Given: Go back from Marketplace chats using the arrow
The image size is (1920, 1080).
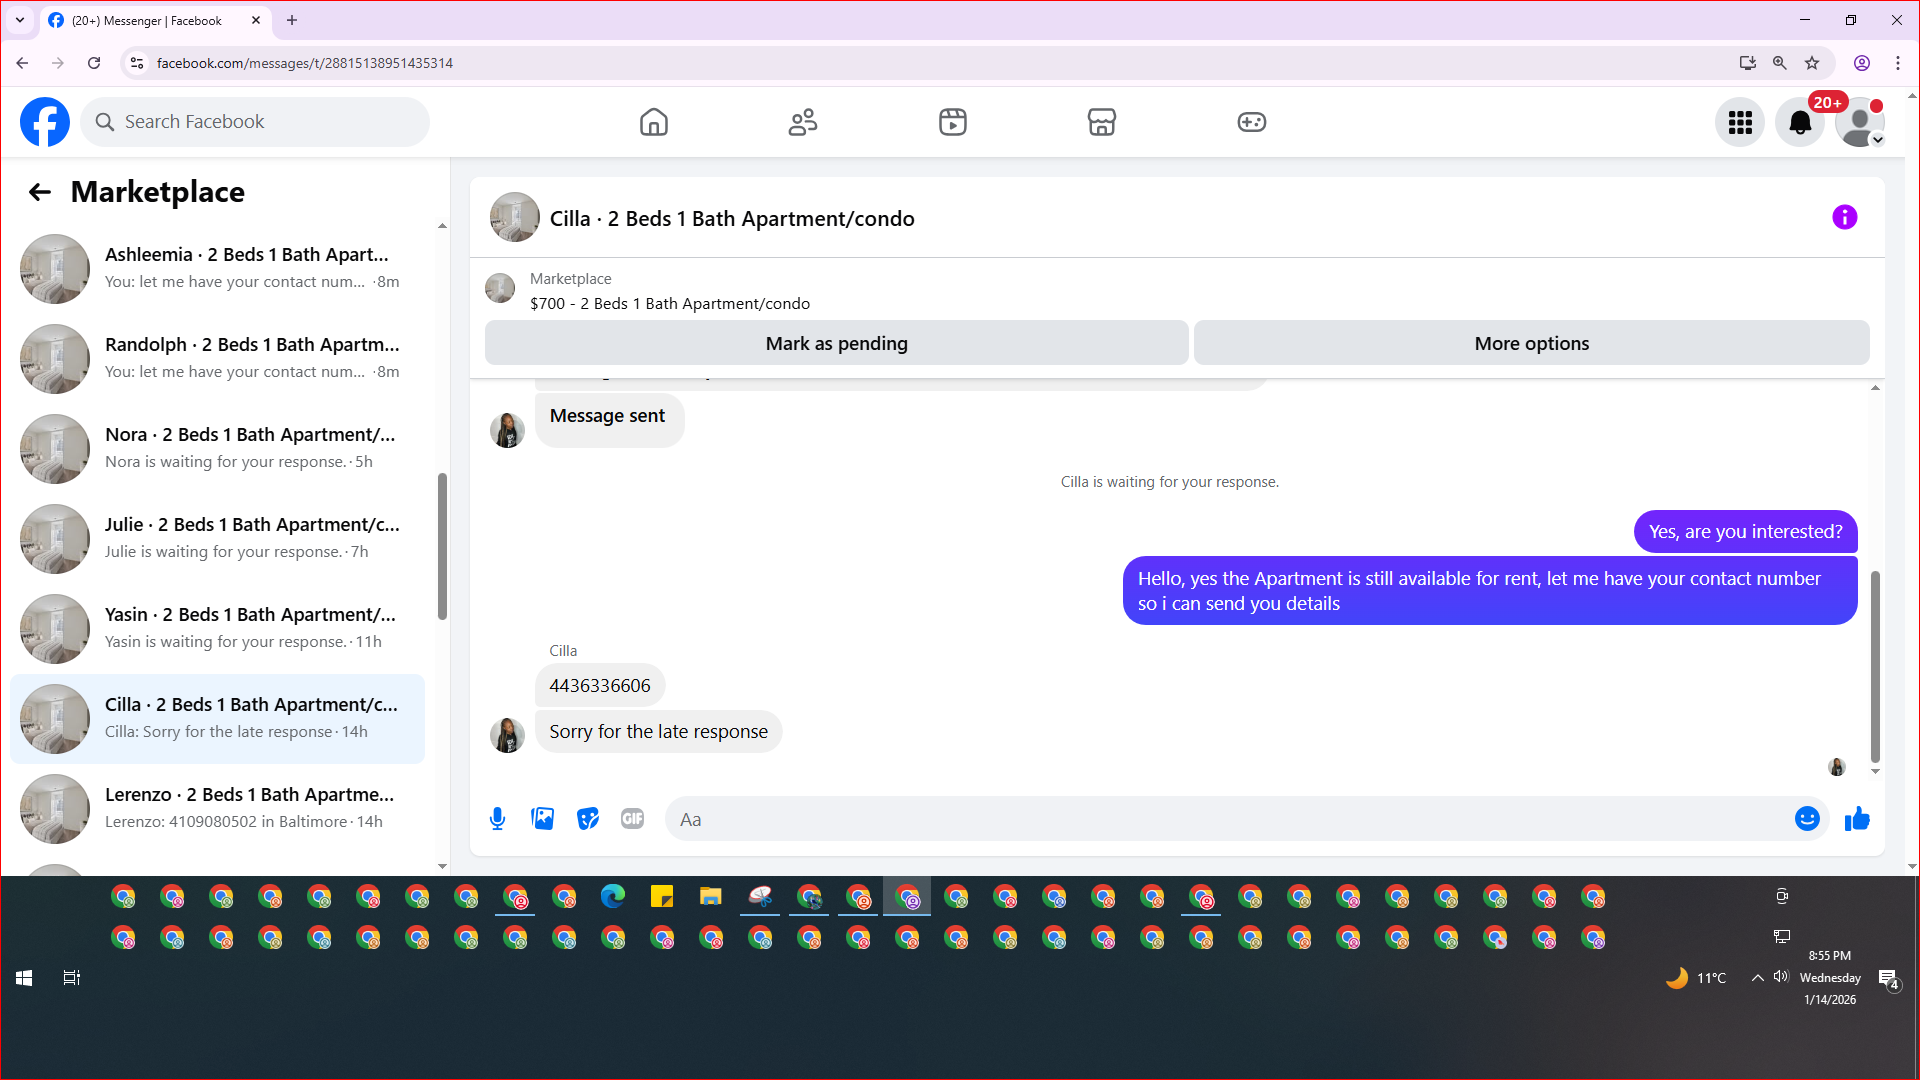Looking at the screenshot, I should point(39,192).
